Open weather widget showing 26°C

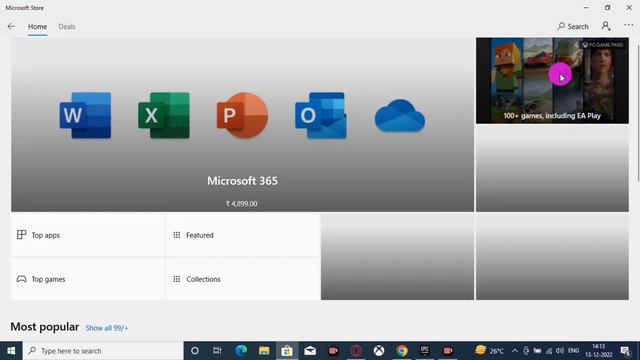(489, 351)
